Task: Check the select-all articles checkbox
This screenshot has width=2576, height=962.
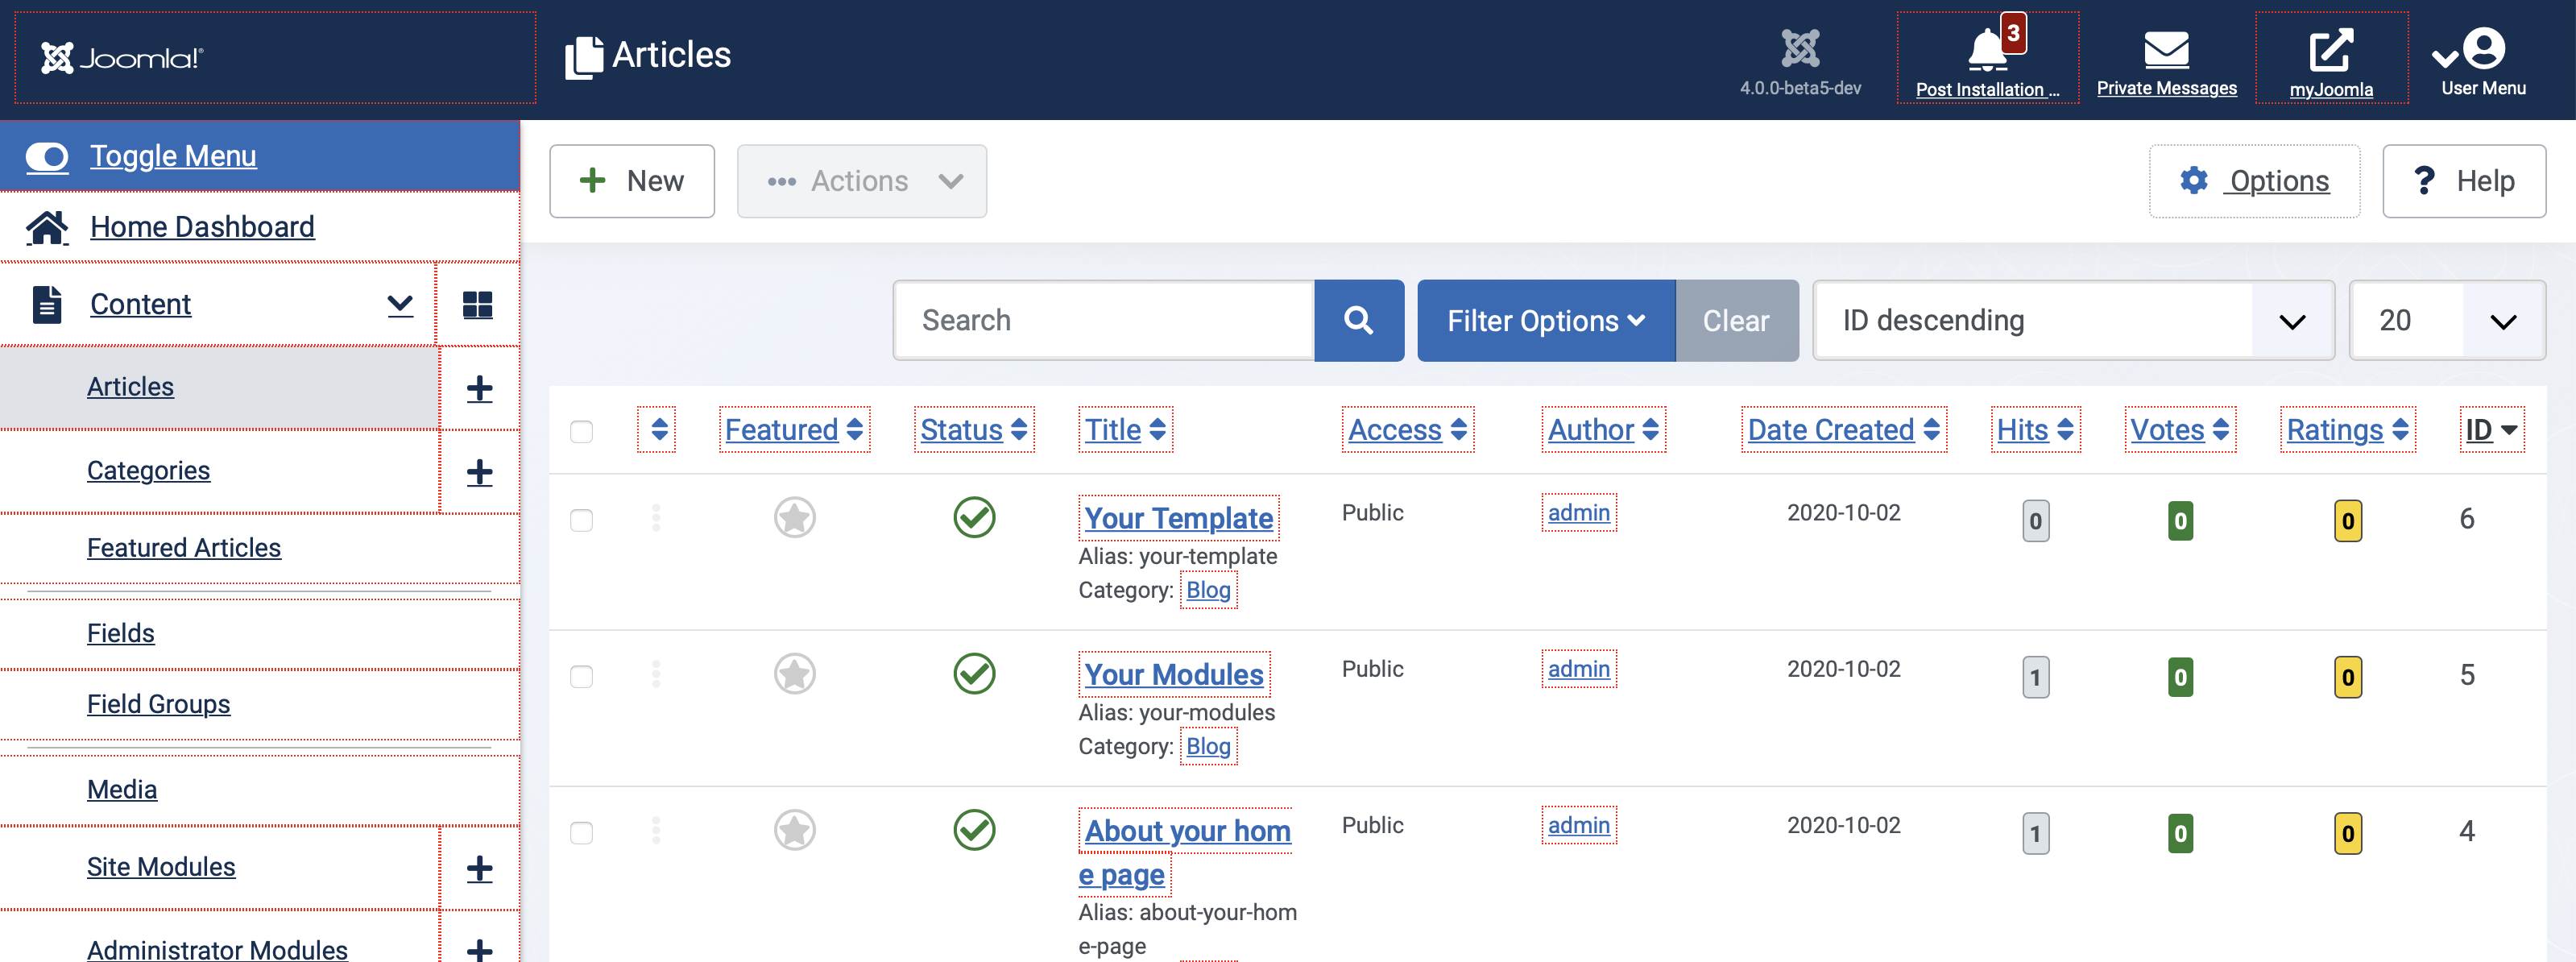Action: tap(581, 431)
